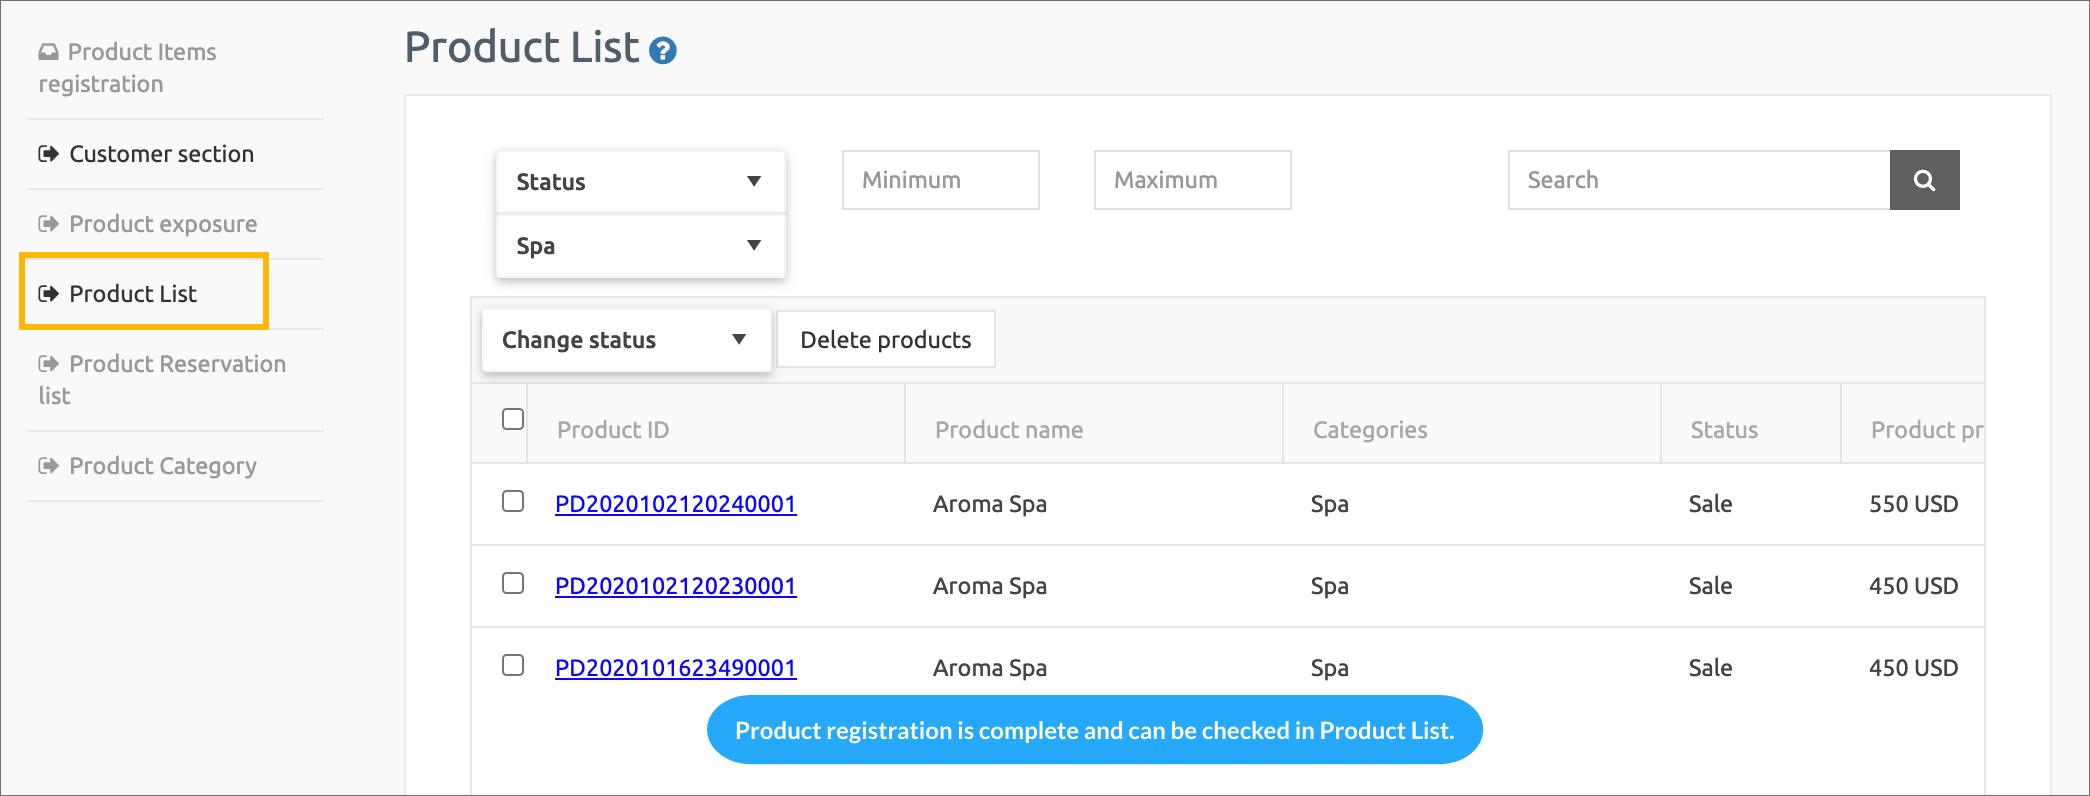This screenshot has width=2090, height=796.
Task: Click the magnifying glass search button
Action: tap(1924, 180)
